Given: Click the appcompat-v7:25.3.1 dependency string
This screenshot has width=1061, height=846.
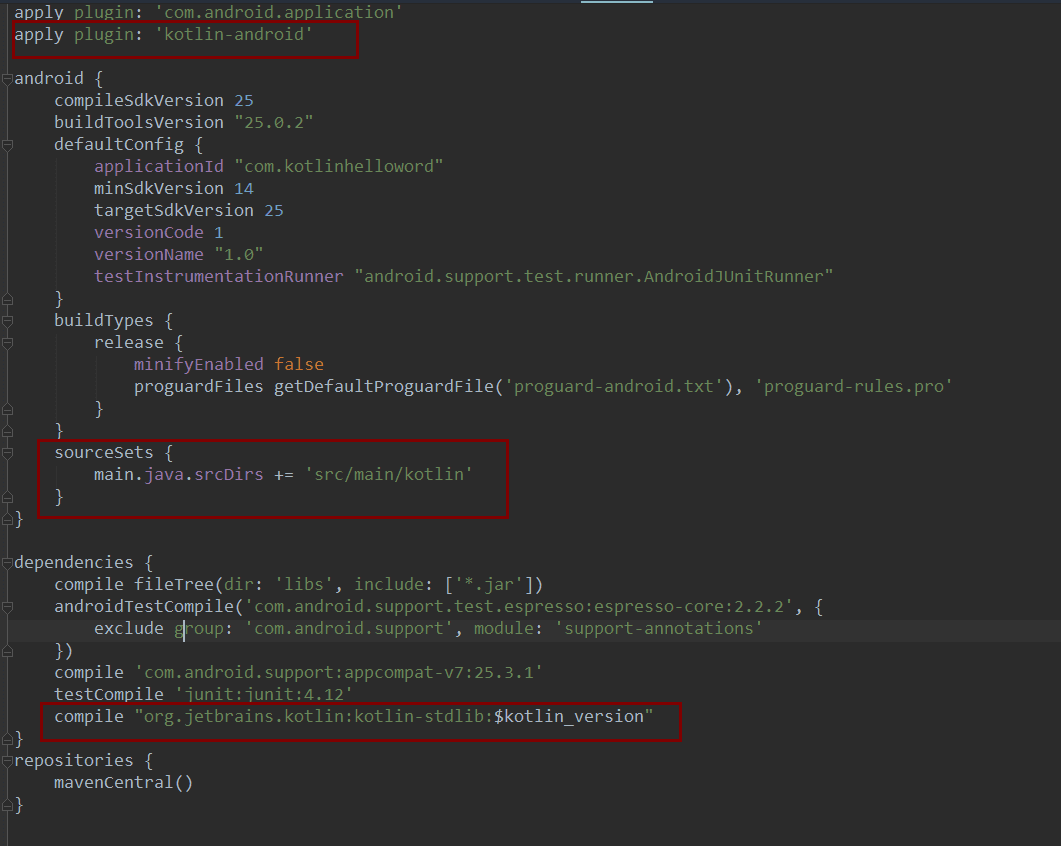Looking at the screenshot, I should coord(338,673).
